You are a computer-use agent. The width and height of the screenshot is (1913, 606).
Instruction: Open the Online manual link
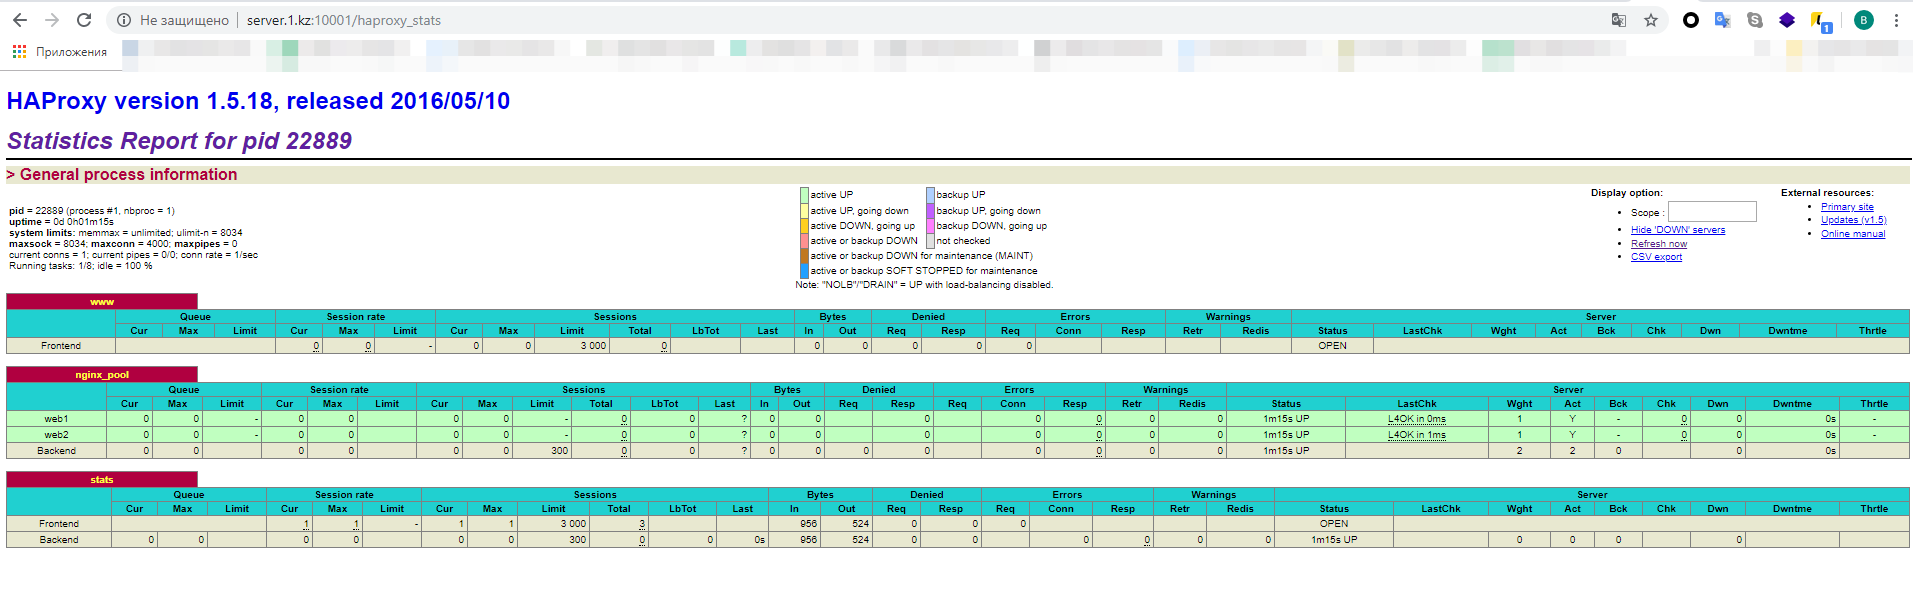[x=1852, y=234]
